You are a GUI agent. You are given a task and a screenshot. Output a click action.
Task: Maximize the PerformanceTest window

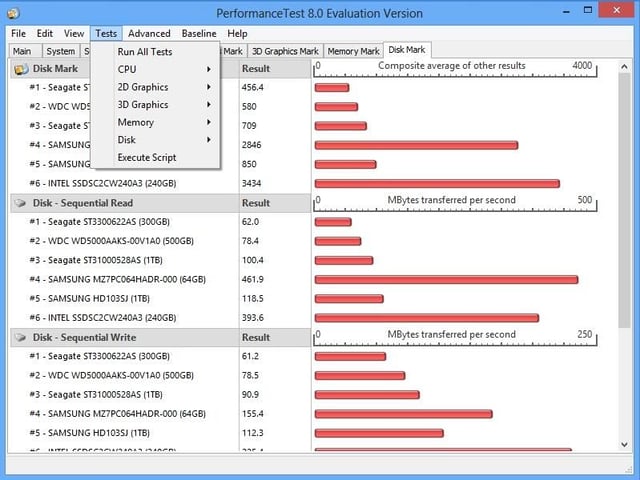click(x=588, y=11)
